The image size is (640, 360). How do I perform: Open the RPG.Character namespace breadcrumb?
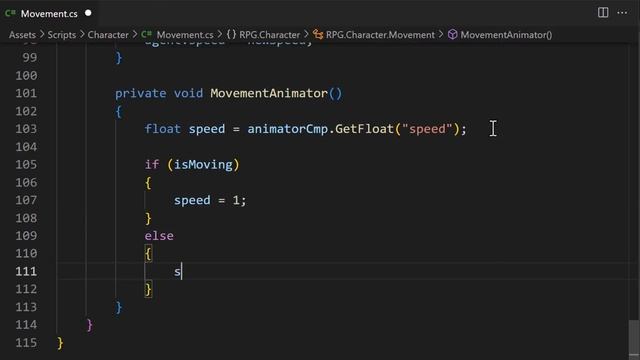269,35
